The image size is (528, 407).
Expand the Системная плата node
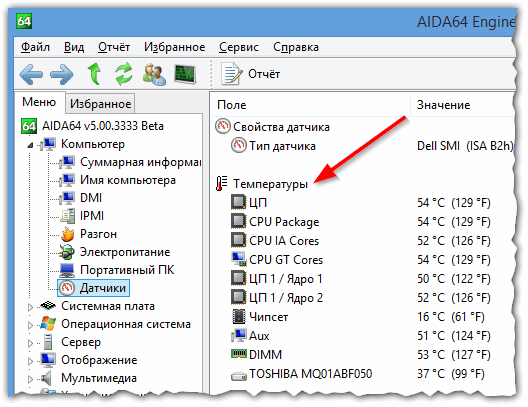coord(30,307)
